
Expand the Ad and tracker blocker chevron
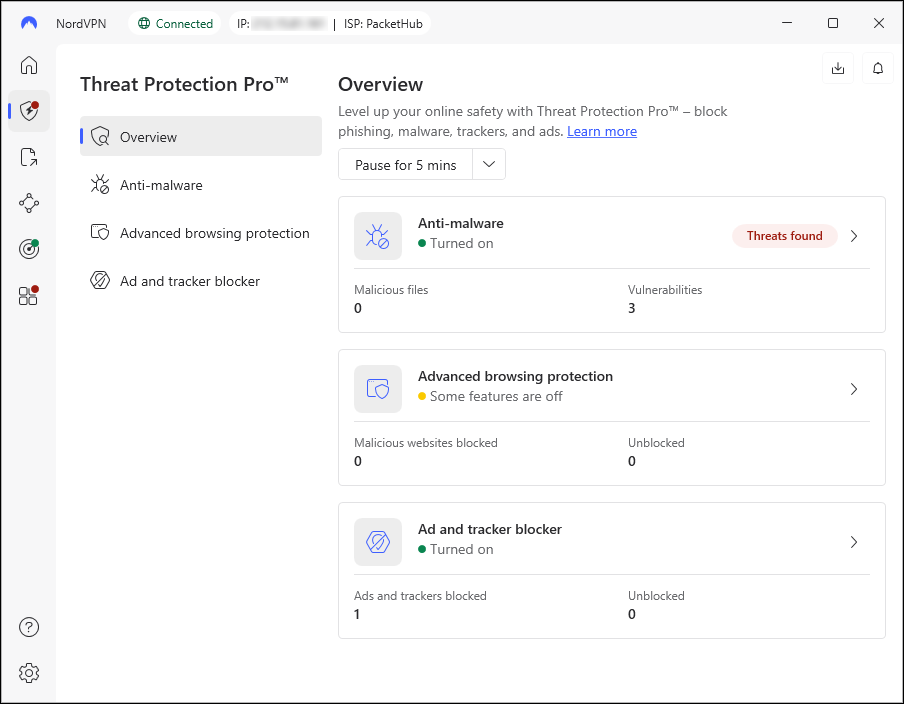point(854,542)
